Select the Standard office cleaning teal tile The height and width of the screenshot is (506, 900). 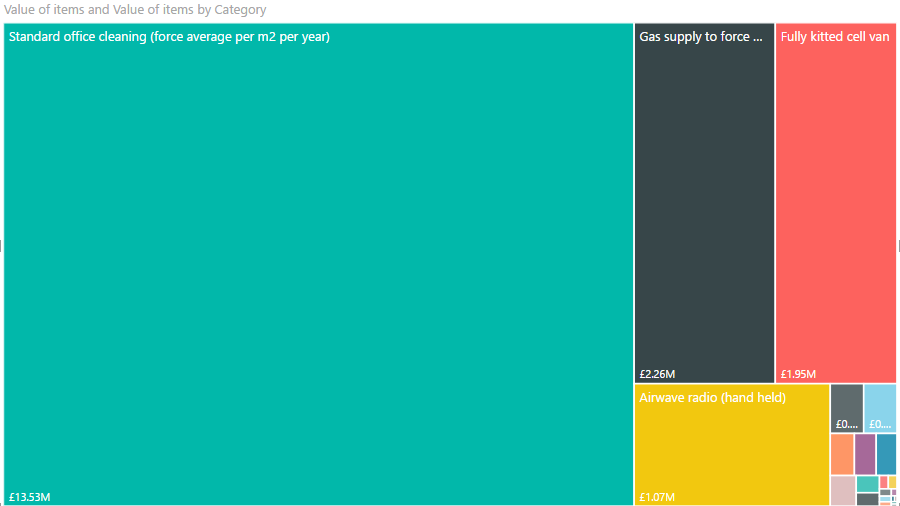[318, 264]
